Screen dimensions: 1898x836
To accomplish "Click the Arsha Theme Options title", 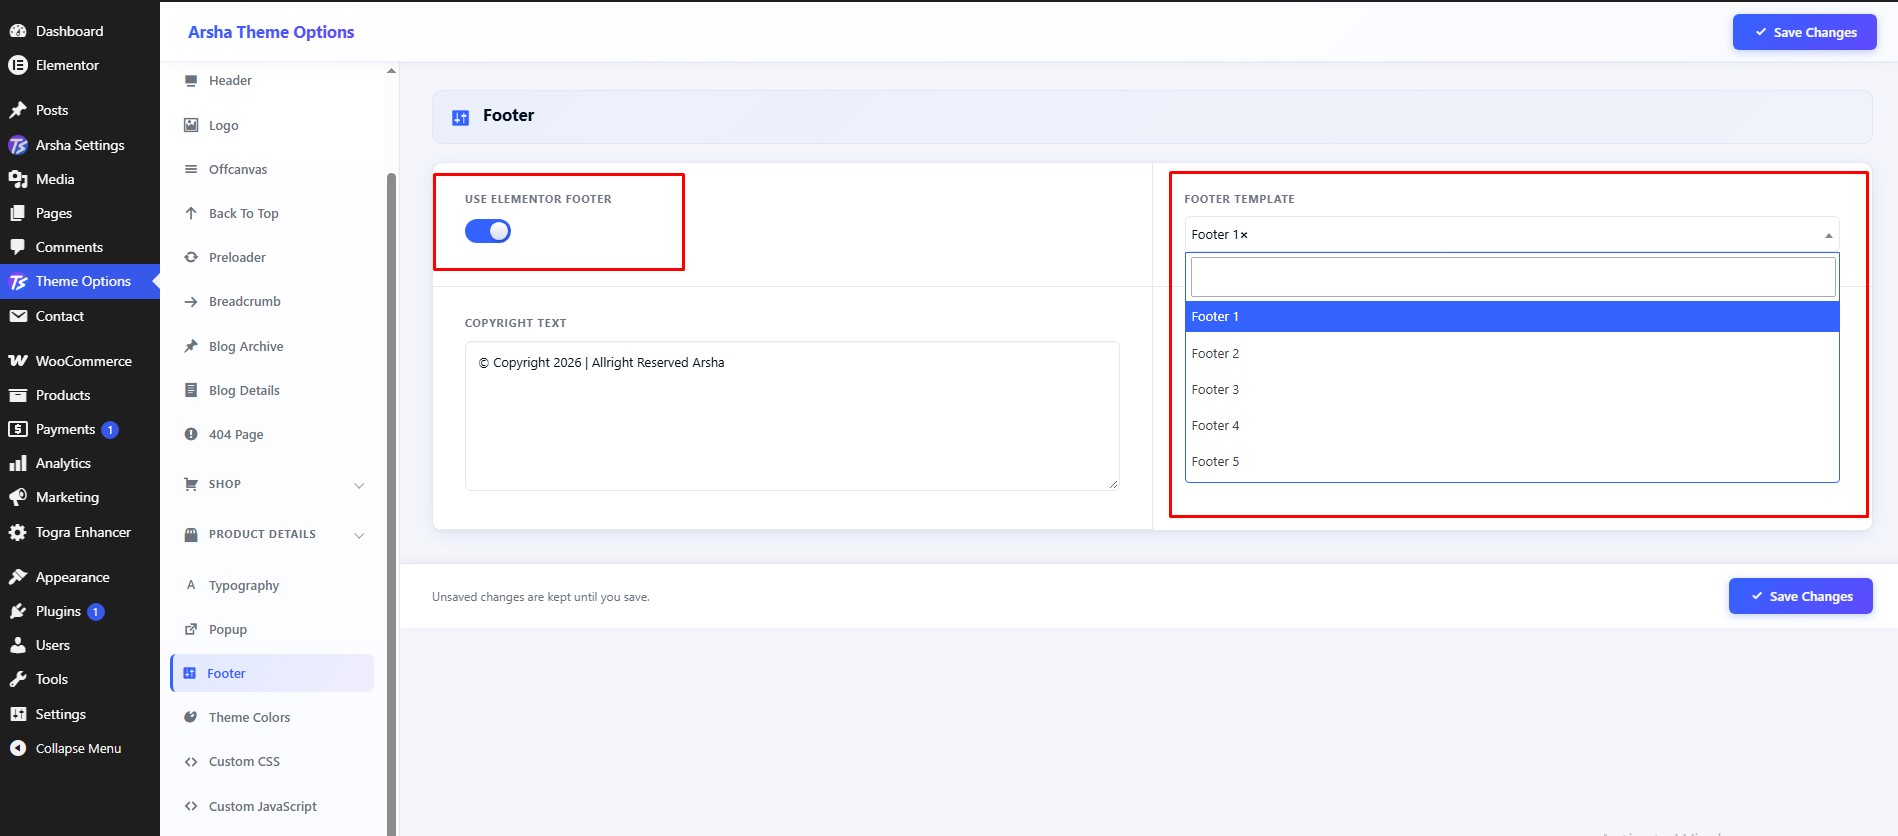I will point(271,32).
